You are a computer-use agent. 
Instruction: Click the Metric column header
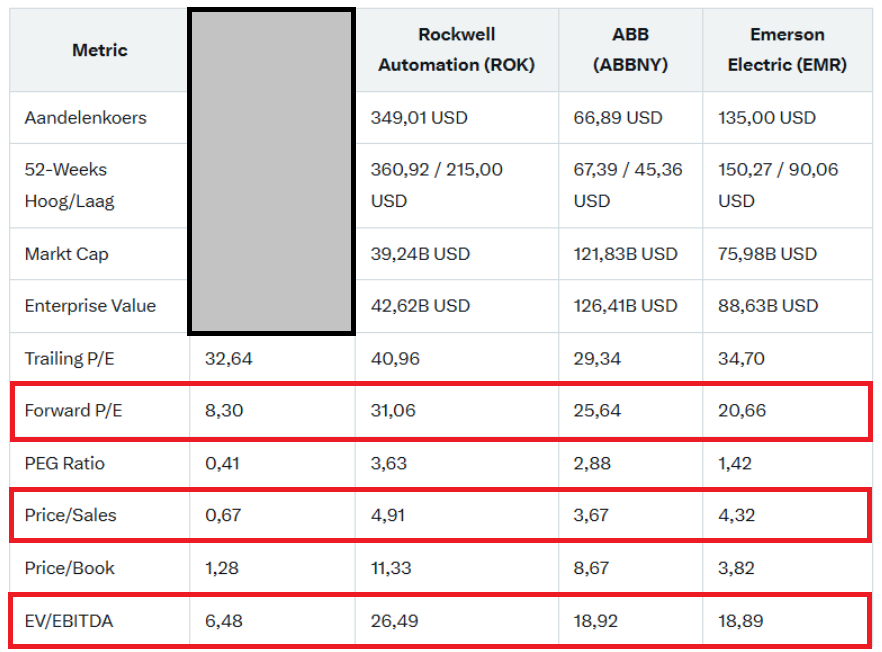99,50
